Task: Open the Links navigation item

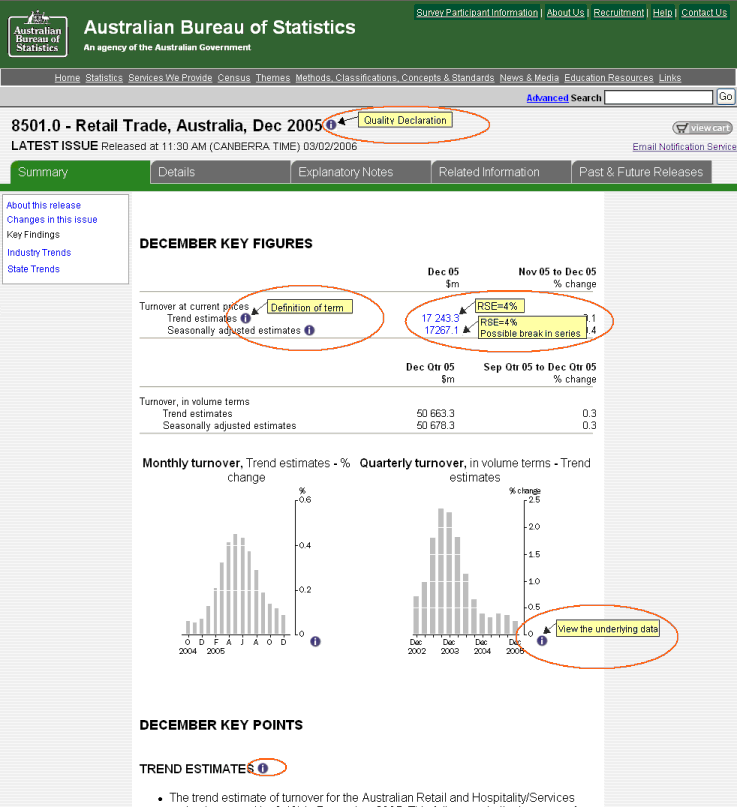Action: (670, 78)
